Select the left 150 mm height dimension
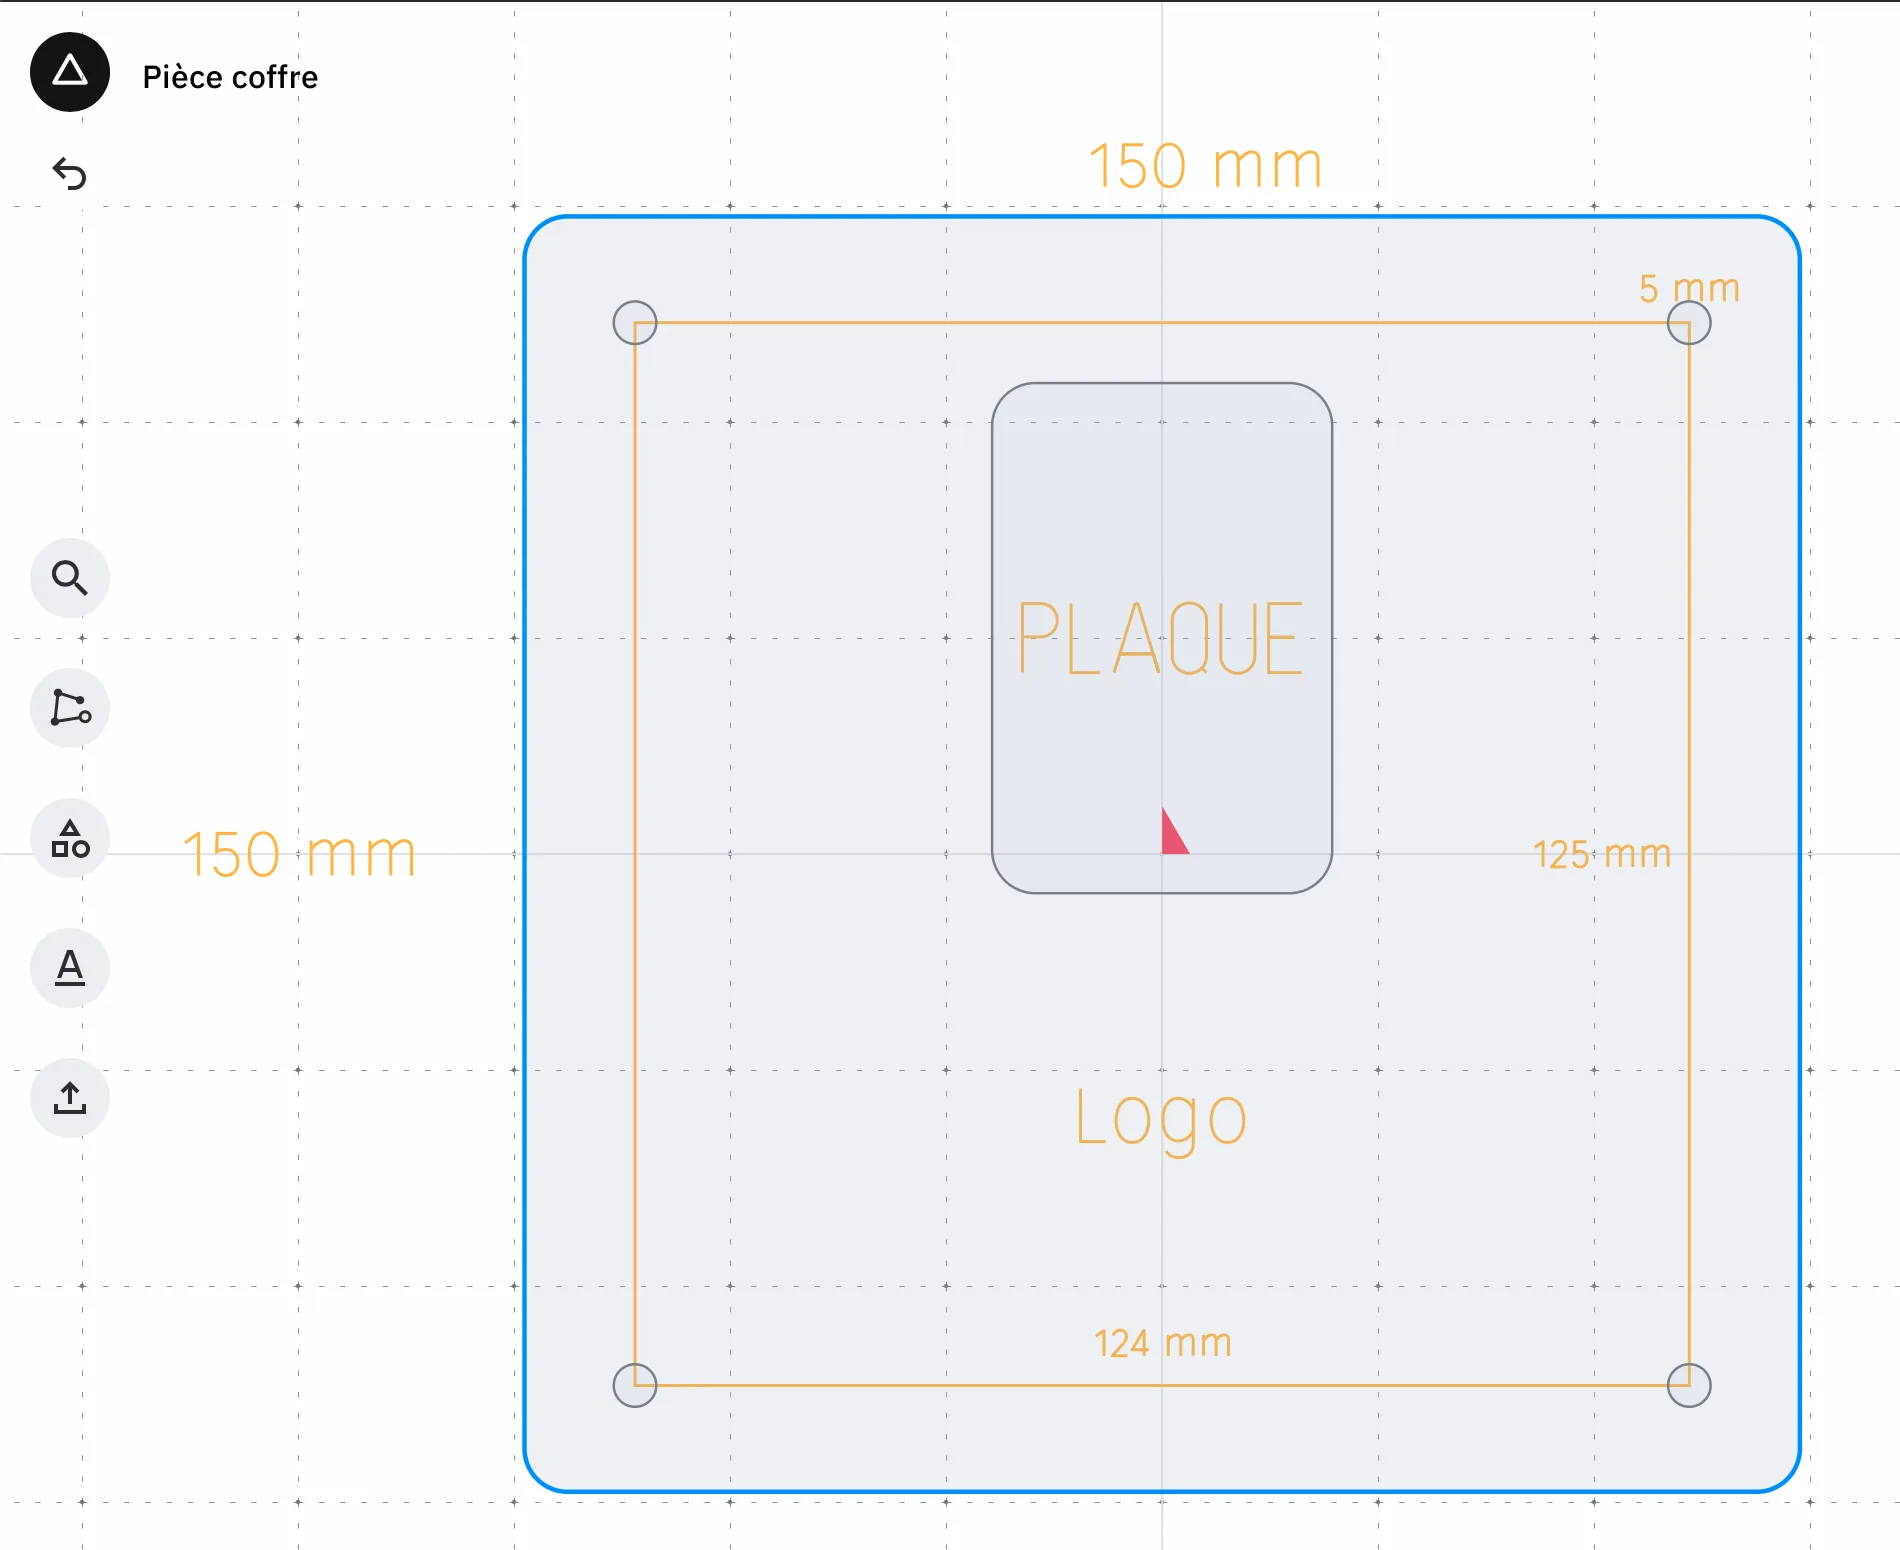This screenshot has width=1900, height=1550. point(299,855)
